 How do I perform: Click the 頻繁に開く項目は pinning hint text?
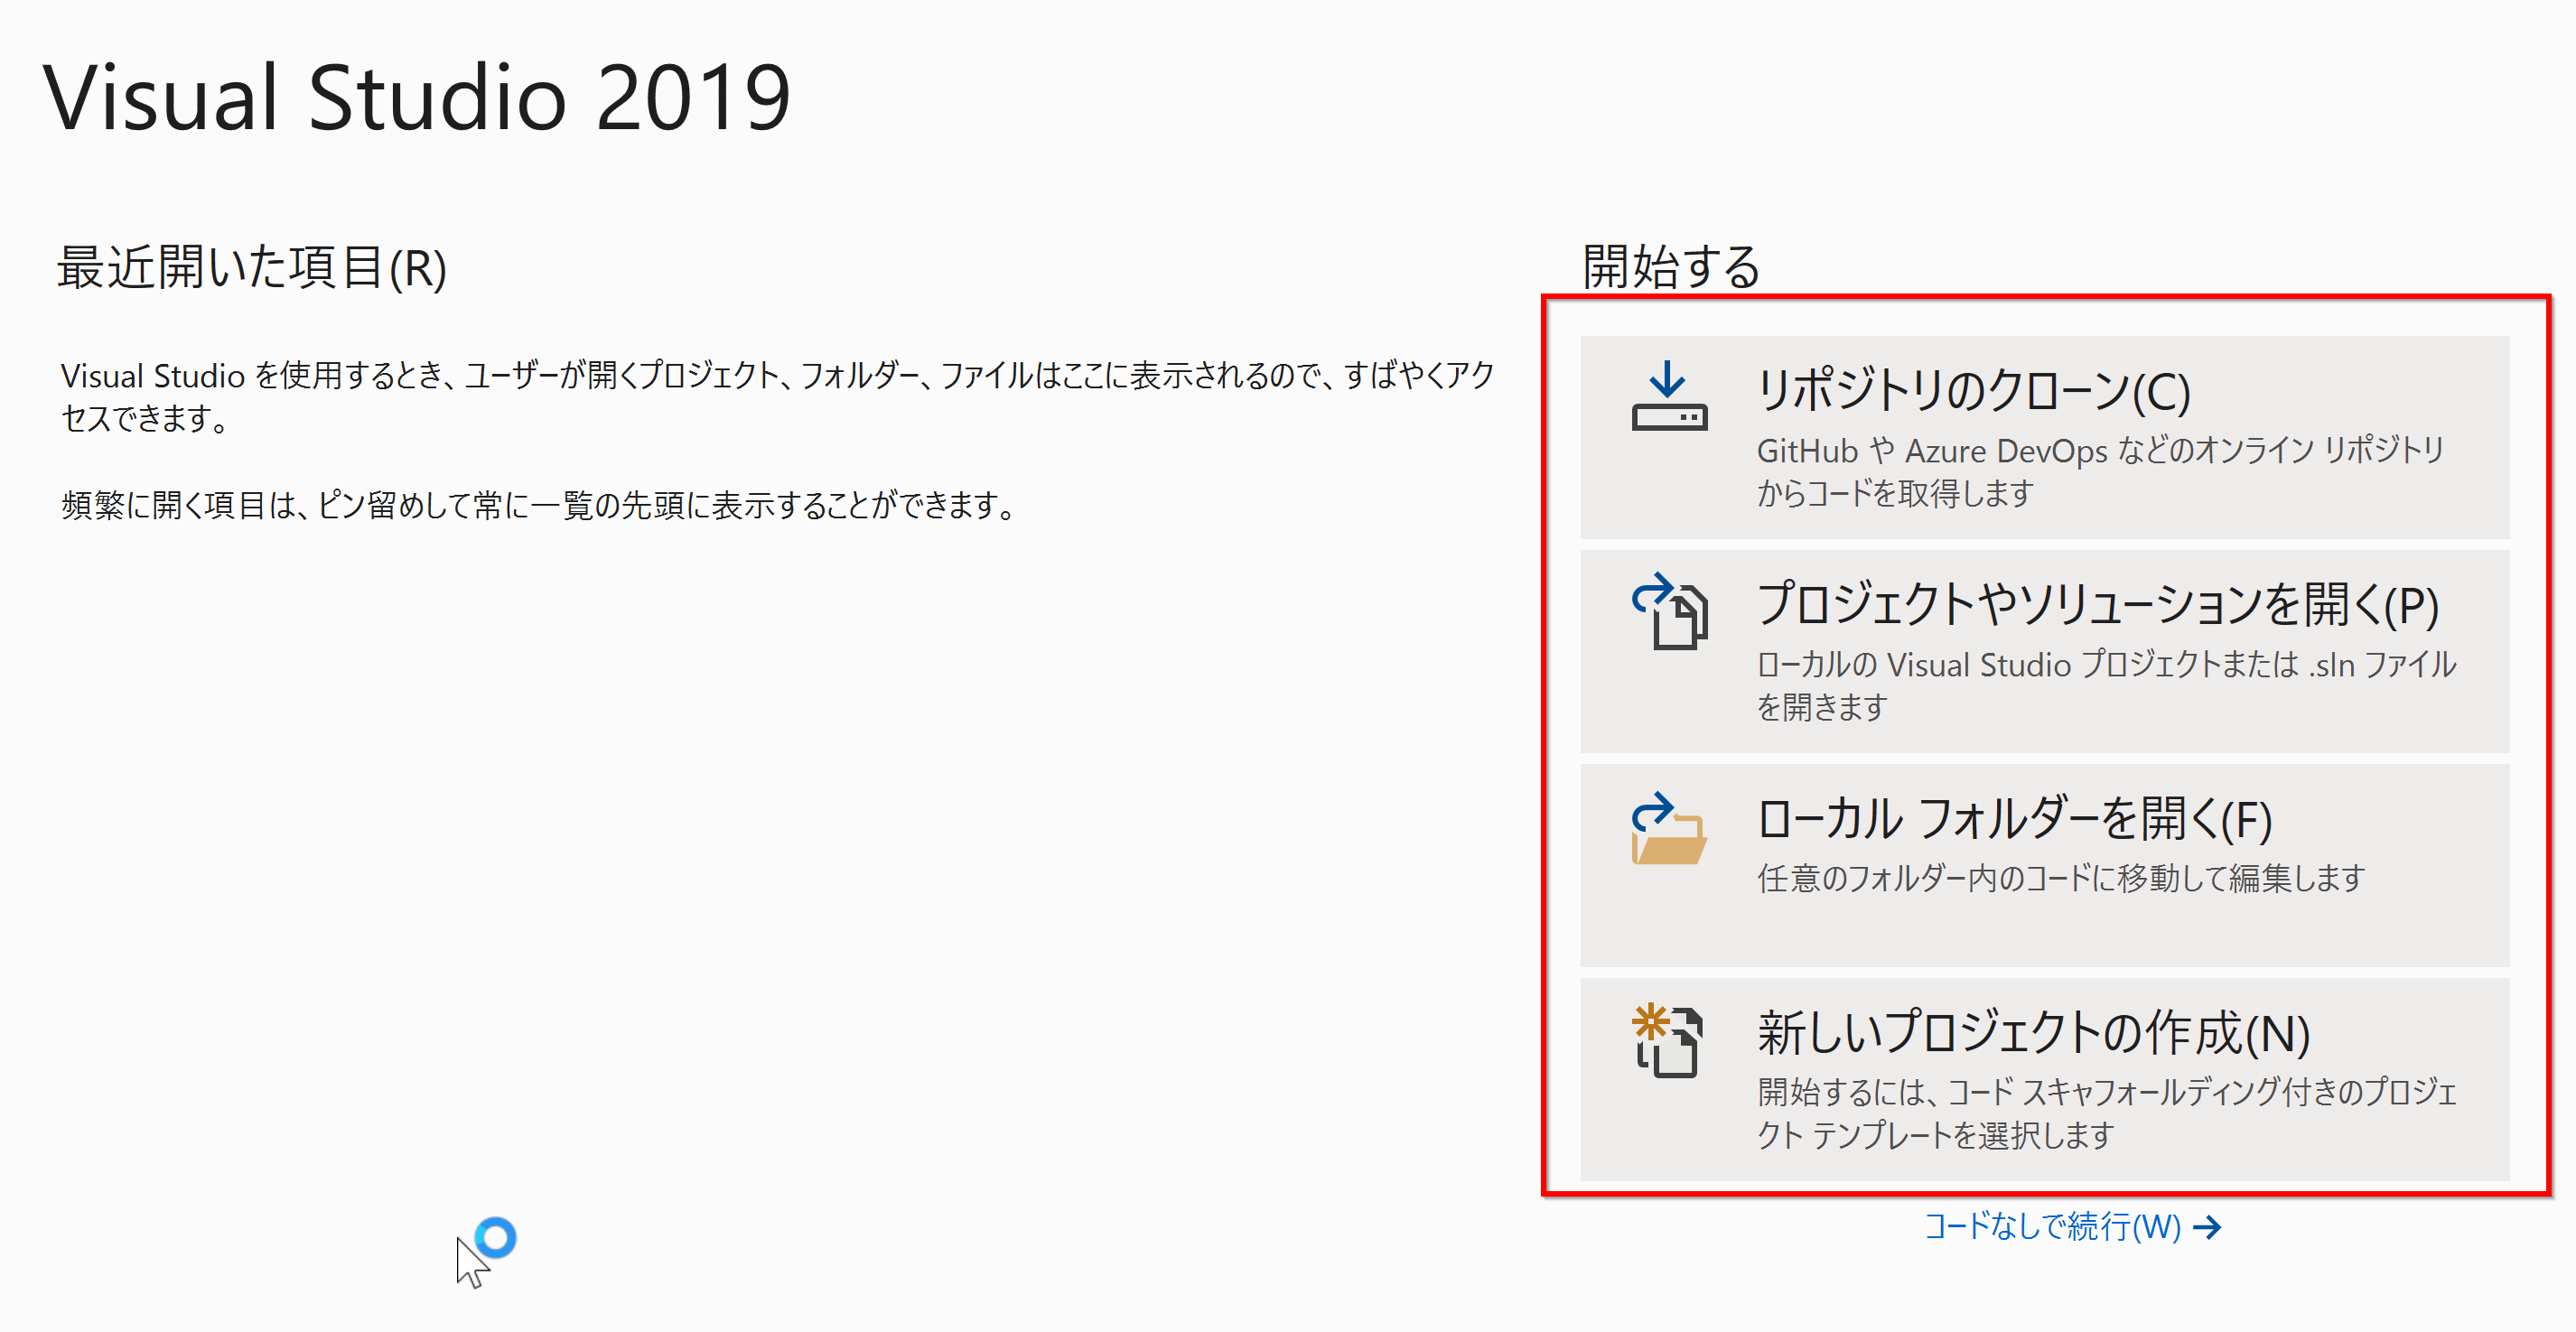pos(540,505)
